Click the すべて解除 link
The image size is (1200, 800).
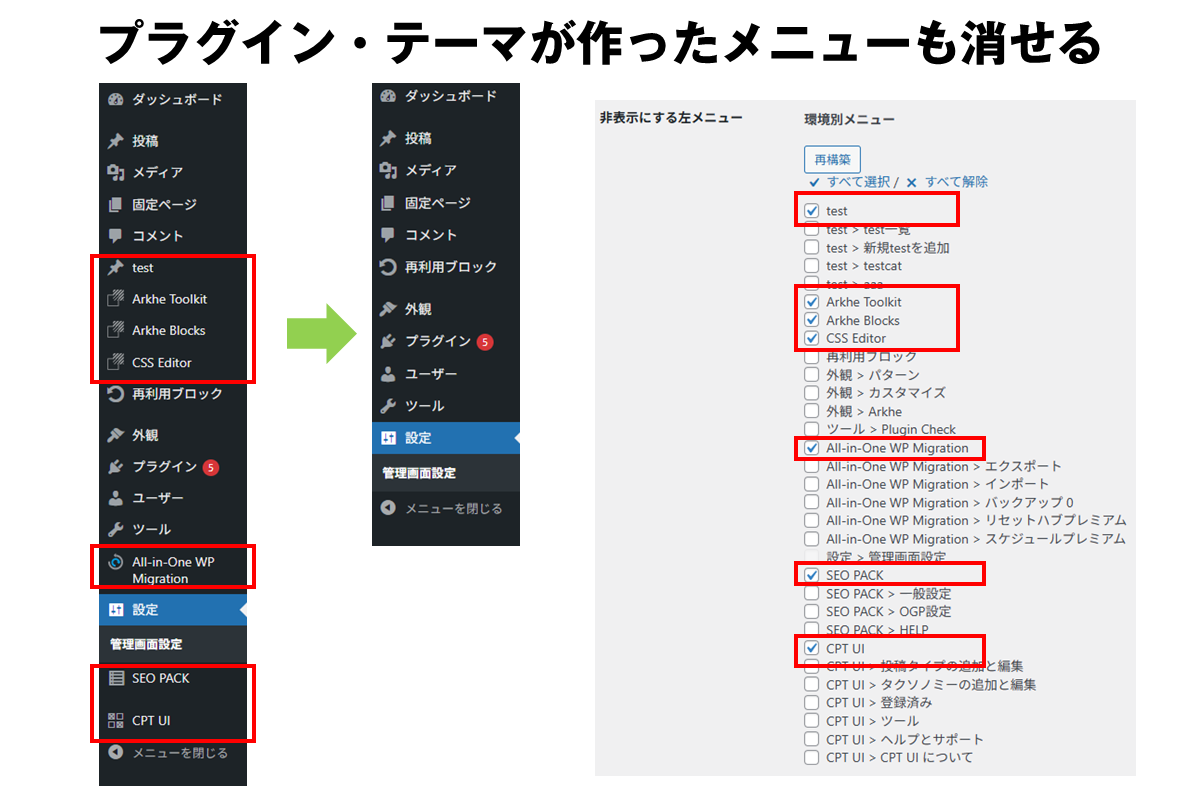[x=956, y=182]
